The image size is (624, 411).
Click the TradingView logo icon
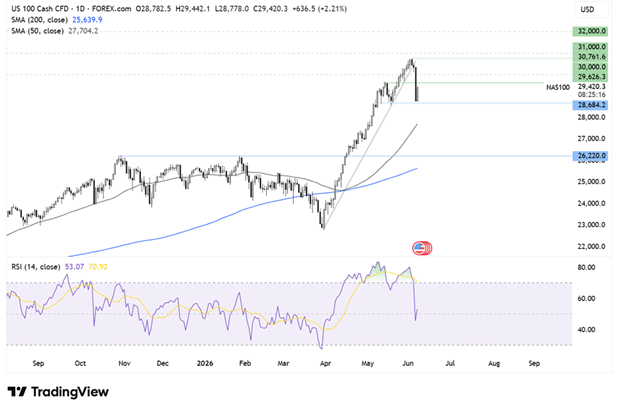click(x=17, y=392)
